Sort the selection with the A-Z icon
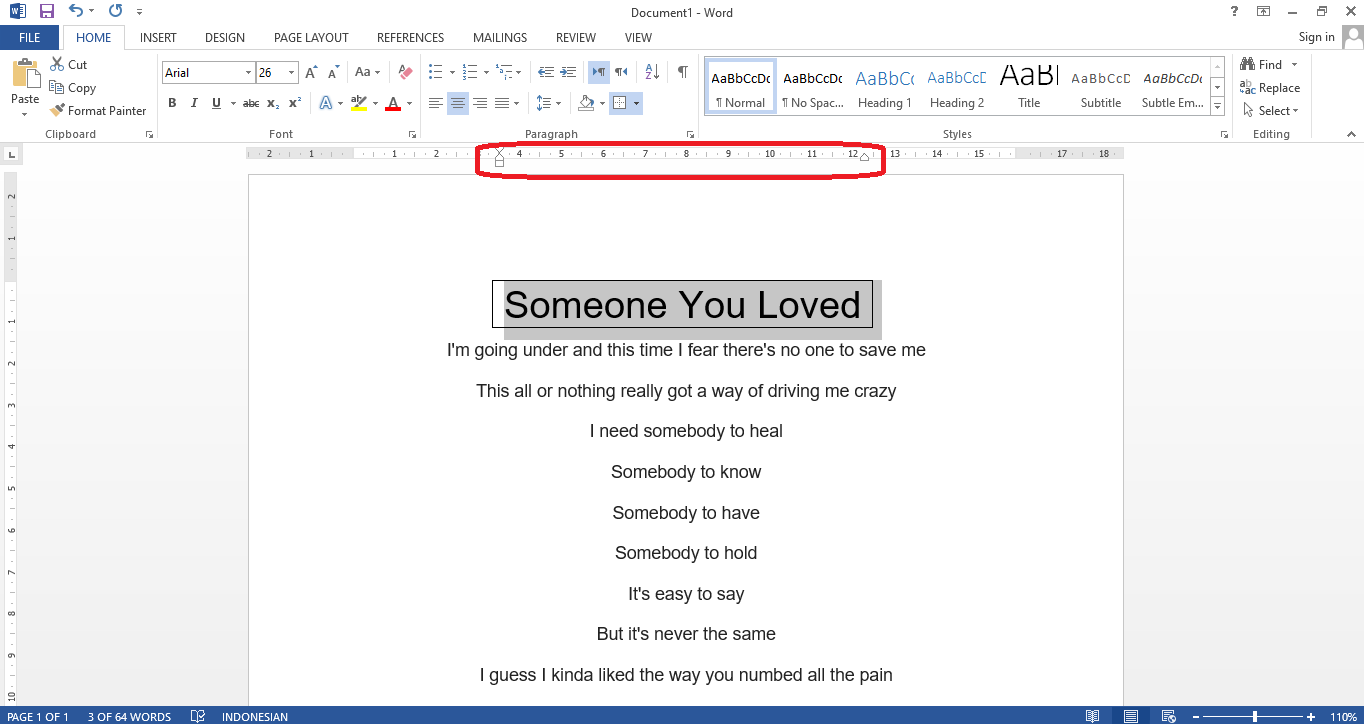 [x=652, y=73]
